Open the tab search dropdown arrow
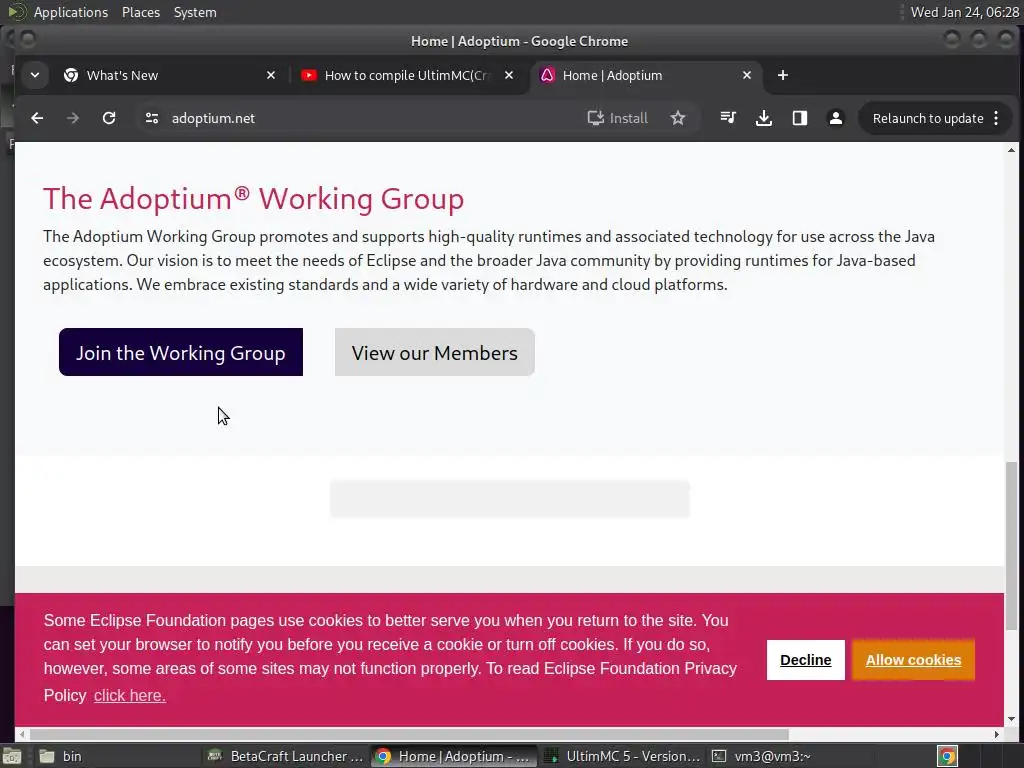 point(35,75)
